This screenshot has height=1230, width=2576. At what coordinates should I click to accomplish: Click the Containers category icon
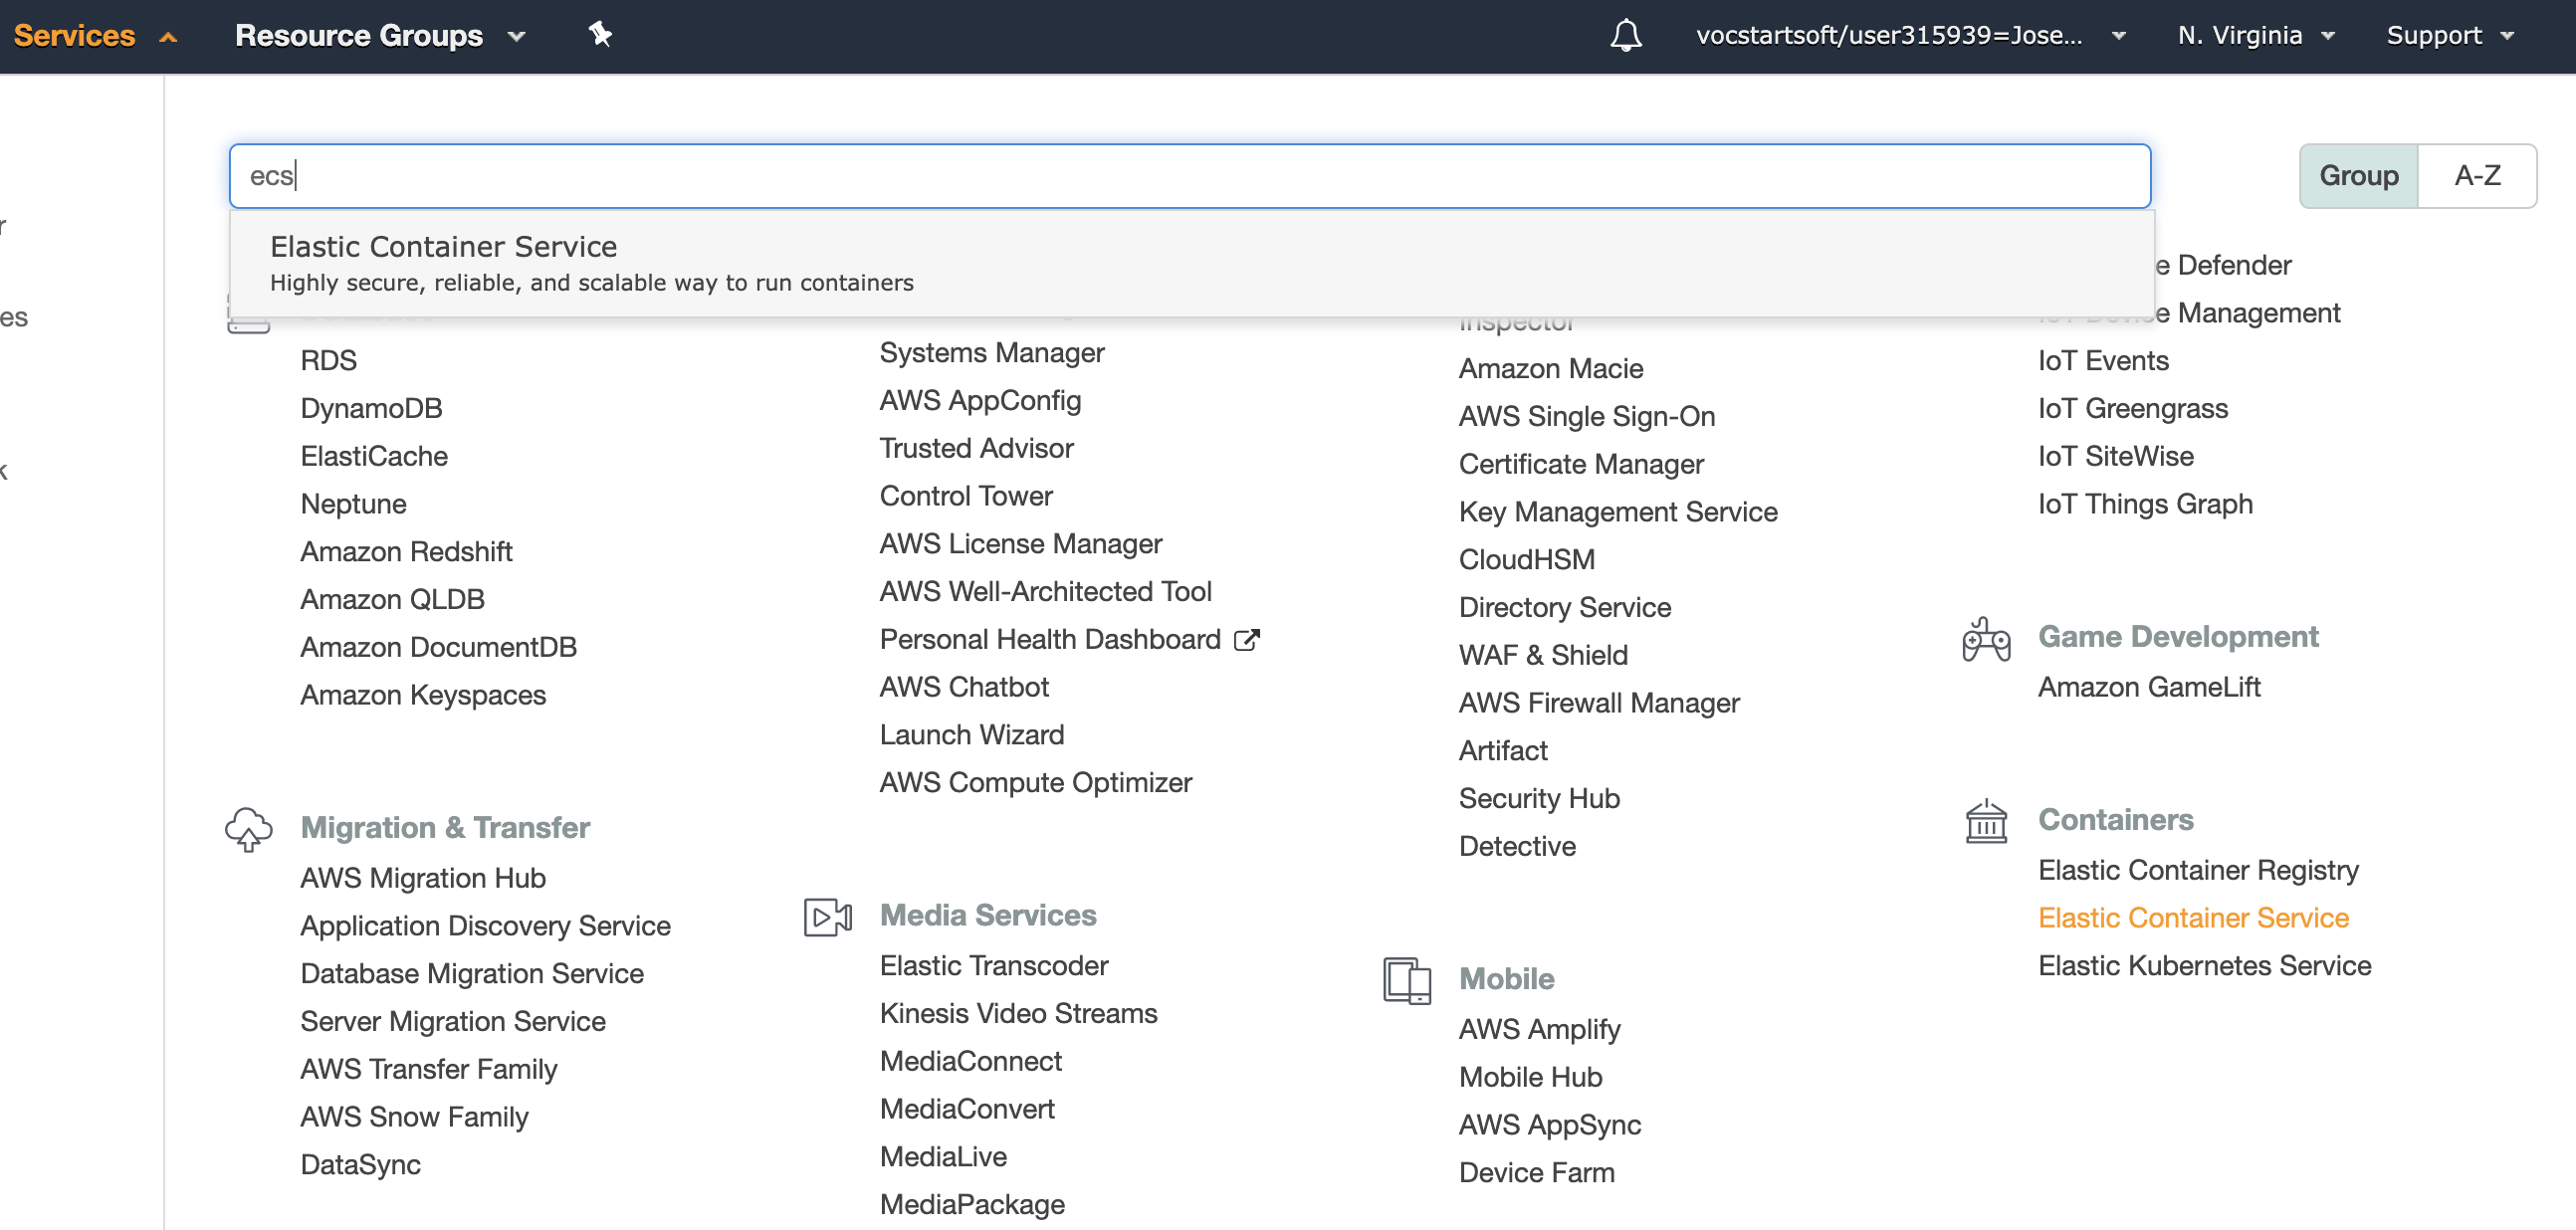[1985, 822]
